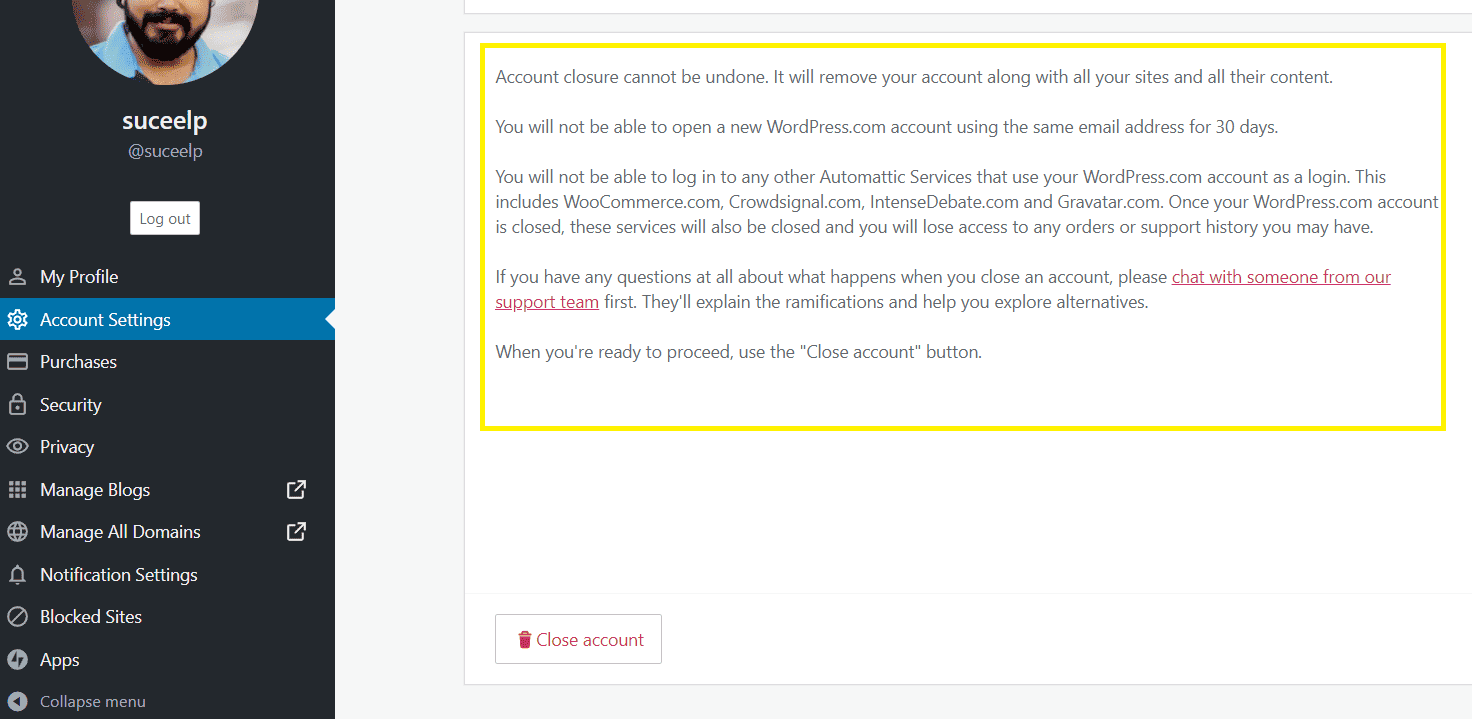Click the Apps Jetpack icon
The width and height of the screenshot is (1472, 719).
coord(17,660)
